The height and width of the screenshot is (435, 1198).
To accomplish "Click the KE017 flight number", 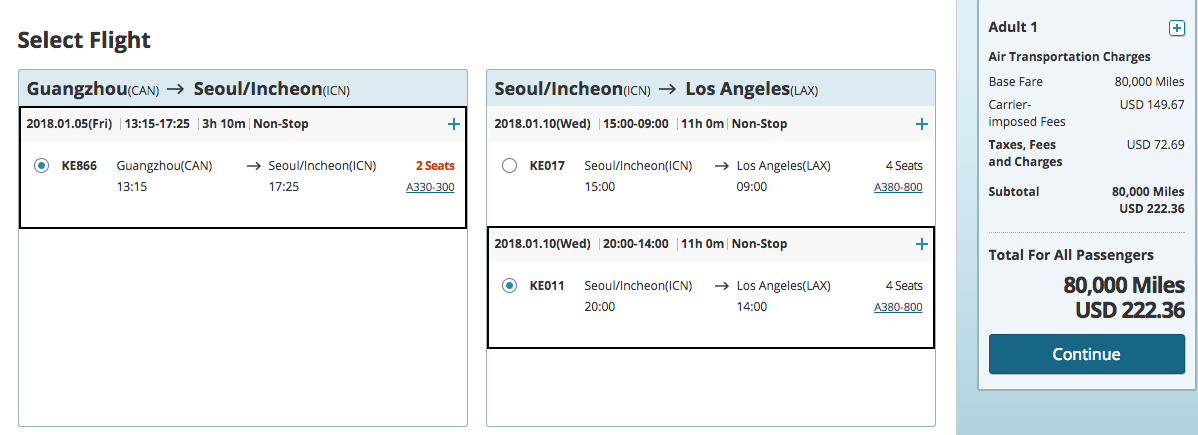I will [x=547, y=166].
